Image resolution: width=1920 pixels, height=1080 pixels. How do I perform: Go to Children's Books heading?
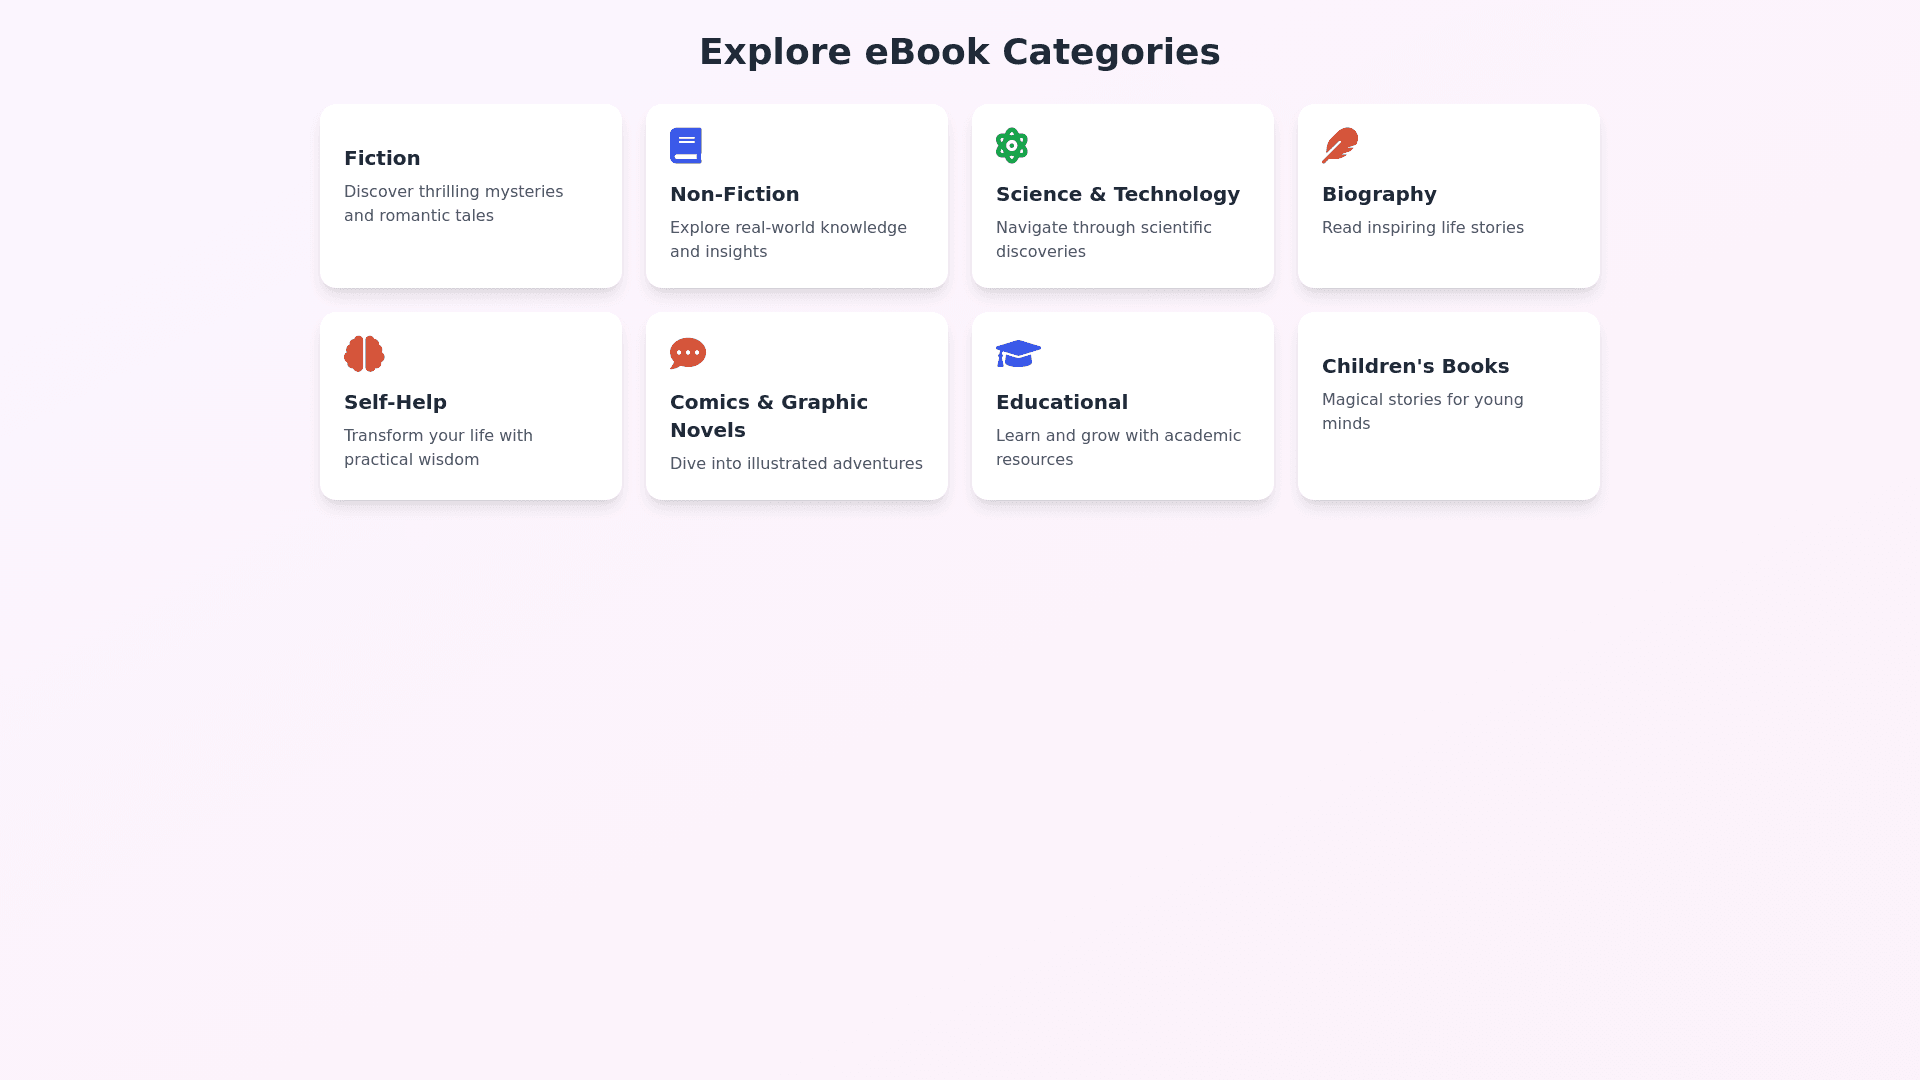(x=1415, y=366)
